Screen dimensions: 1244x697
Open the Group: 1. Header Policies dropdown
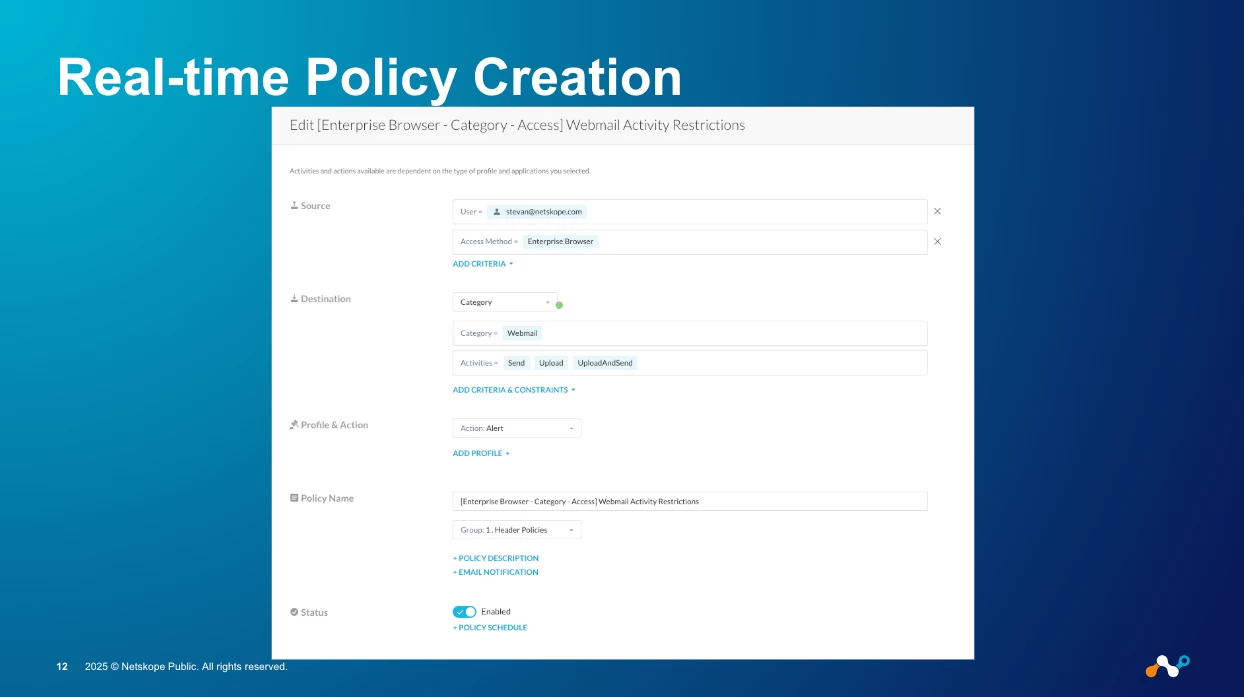tap(517, 530)
